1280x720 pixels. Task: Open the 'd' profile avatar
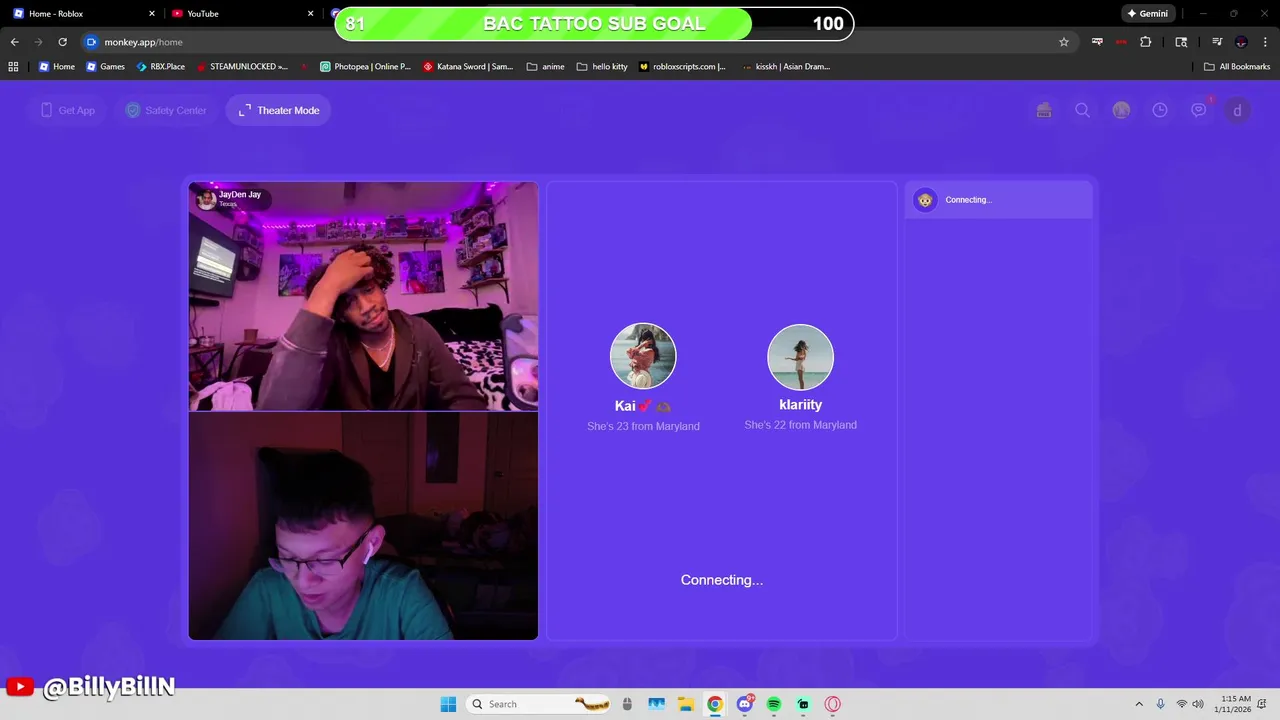click(1237, 110)
